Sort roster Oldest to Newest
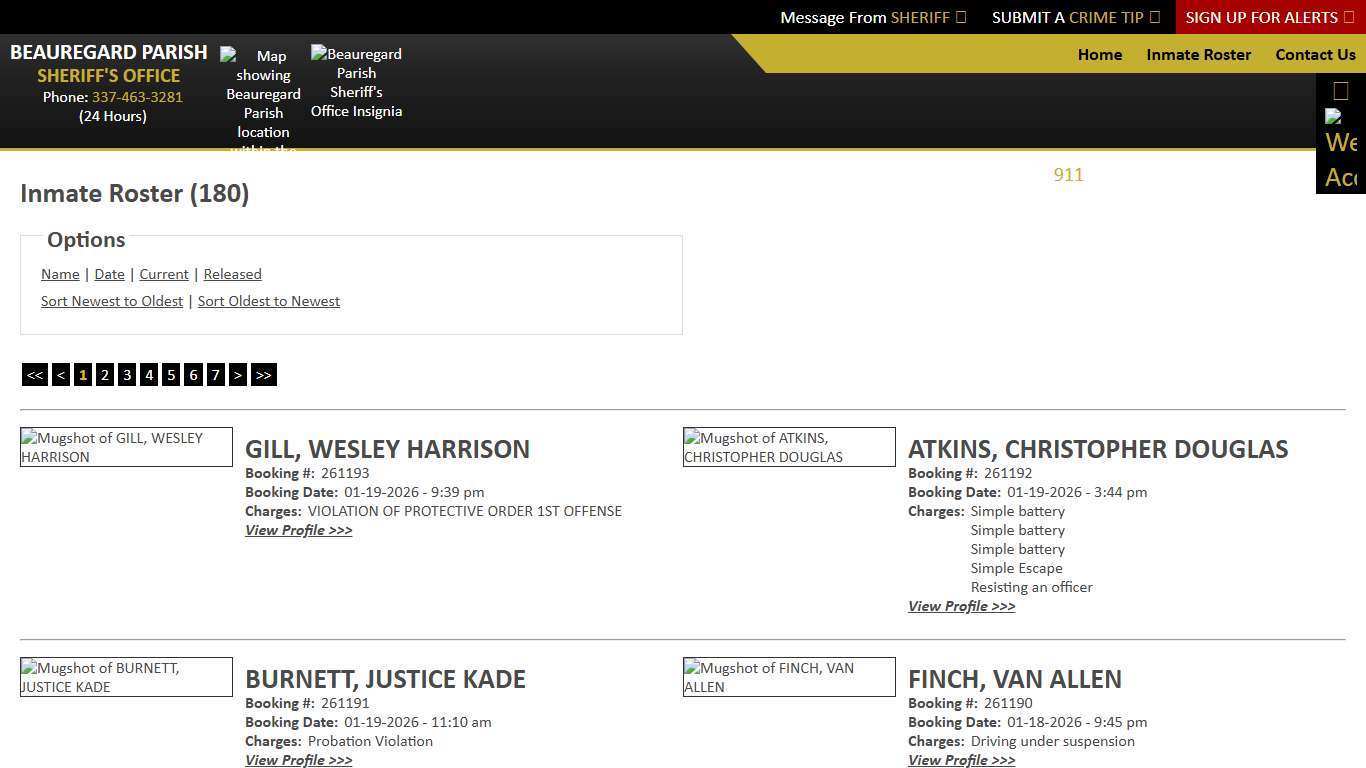This screenshot has height=768, width=1366. [268, 300]
